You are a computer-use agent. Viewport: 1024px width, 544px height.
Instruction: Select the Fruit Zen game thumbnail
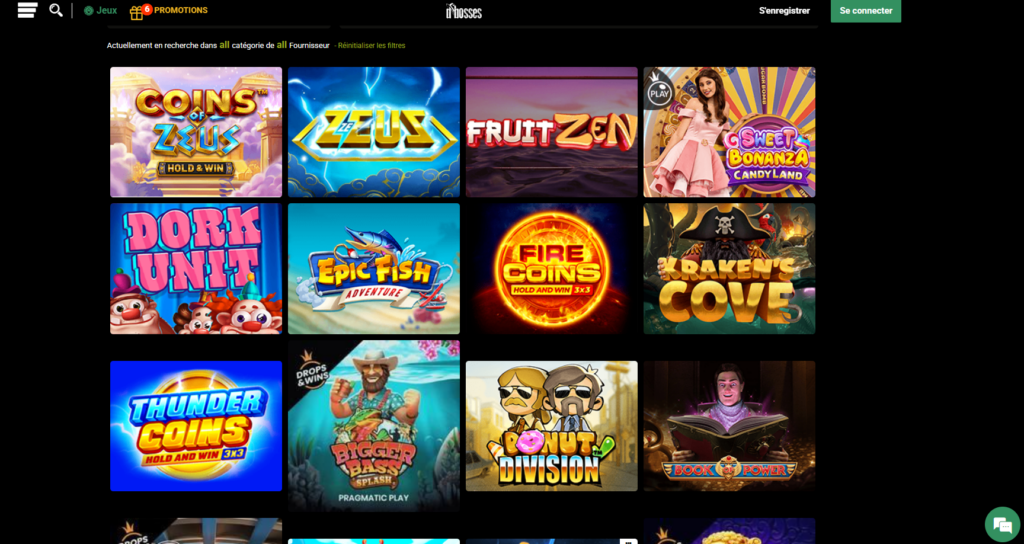(551, 132)
